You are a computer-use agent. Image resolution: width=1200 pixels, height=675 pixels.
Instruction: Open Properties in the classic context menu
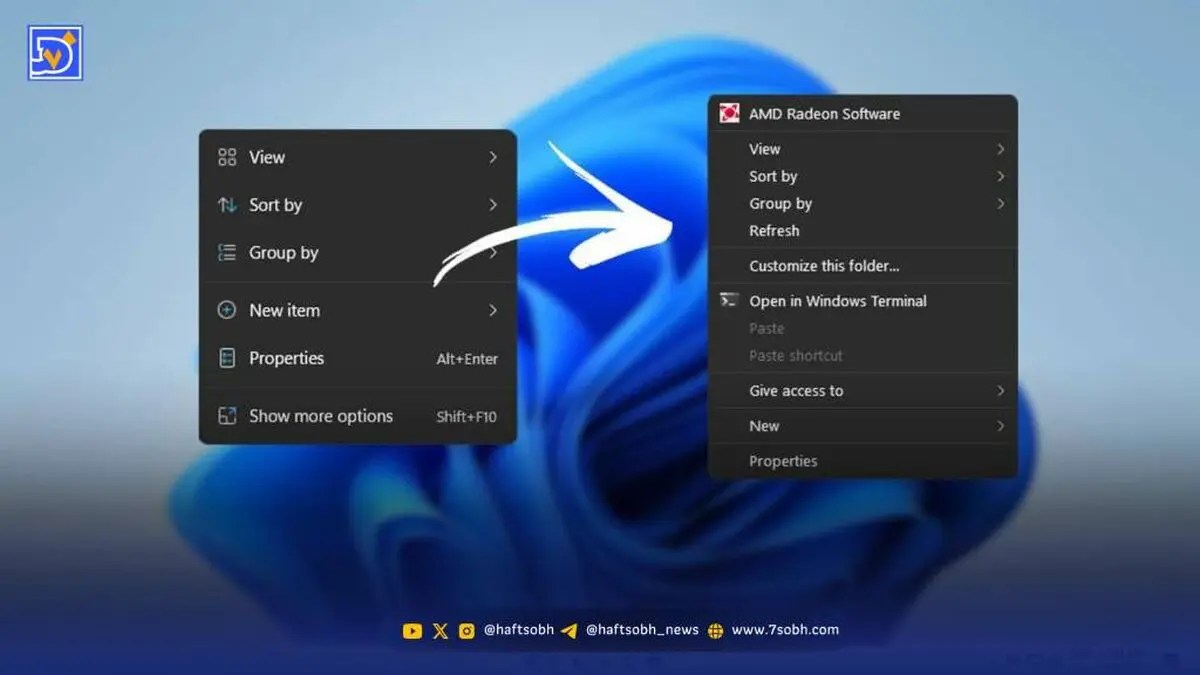(x=862, y=461)
